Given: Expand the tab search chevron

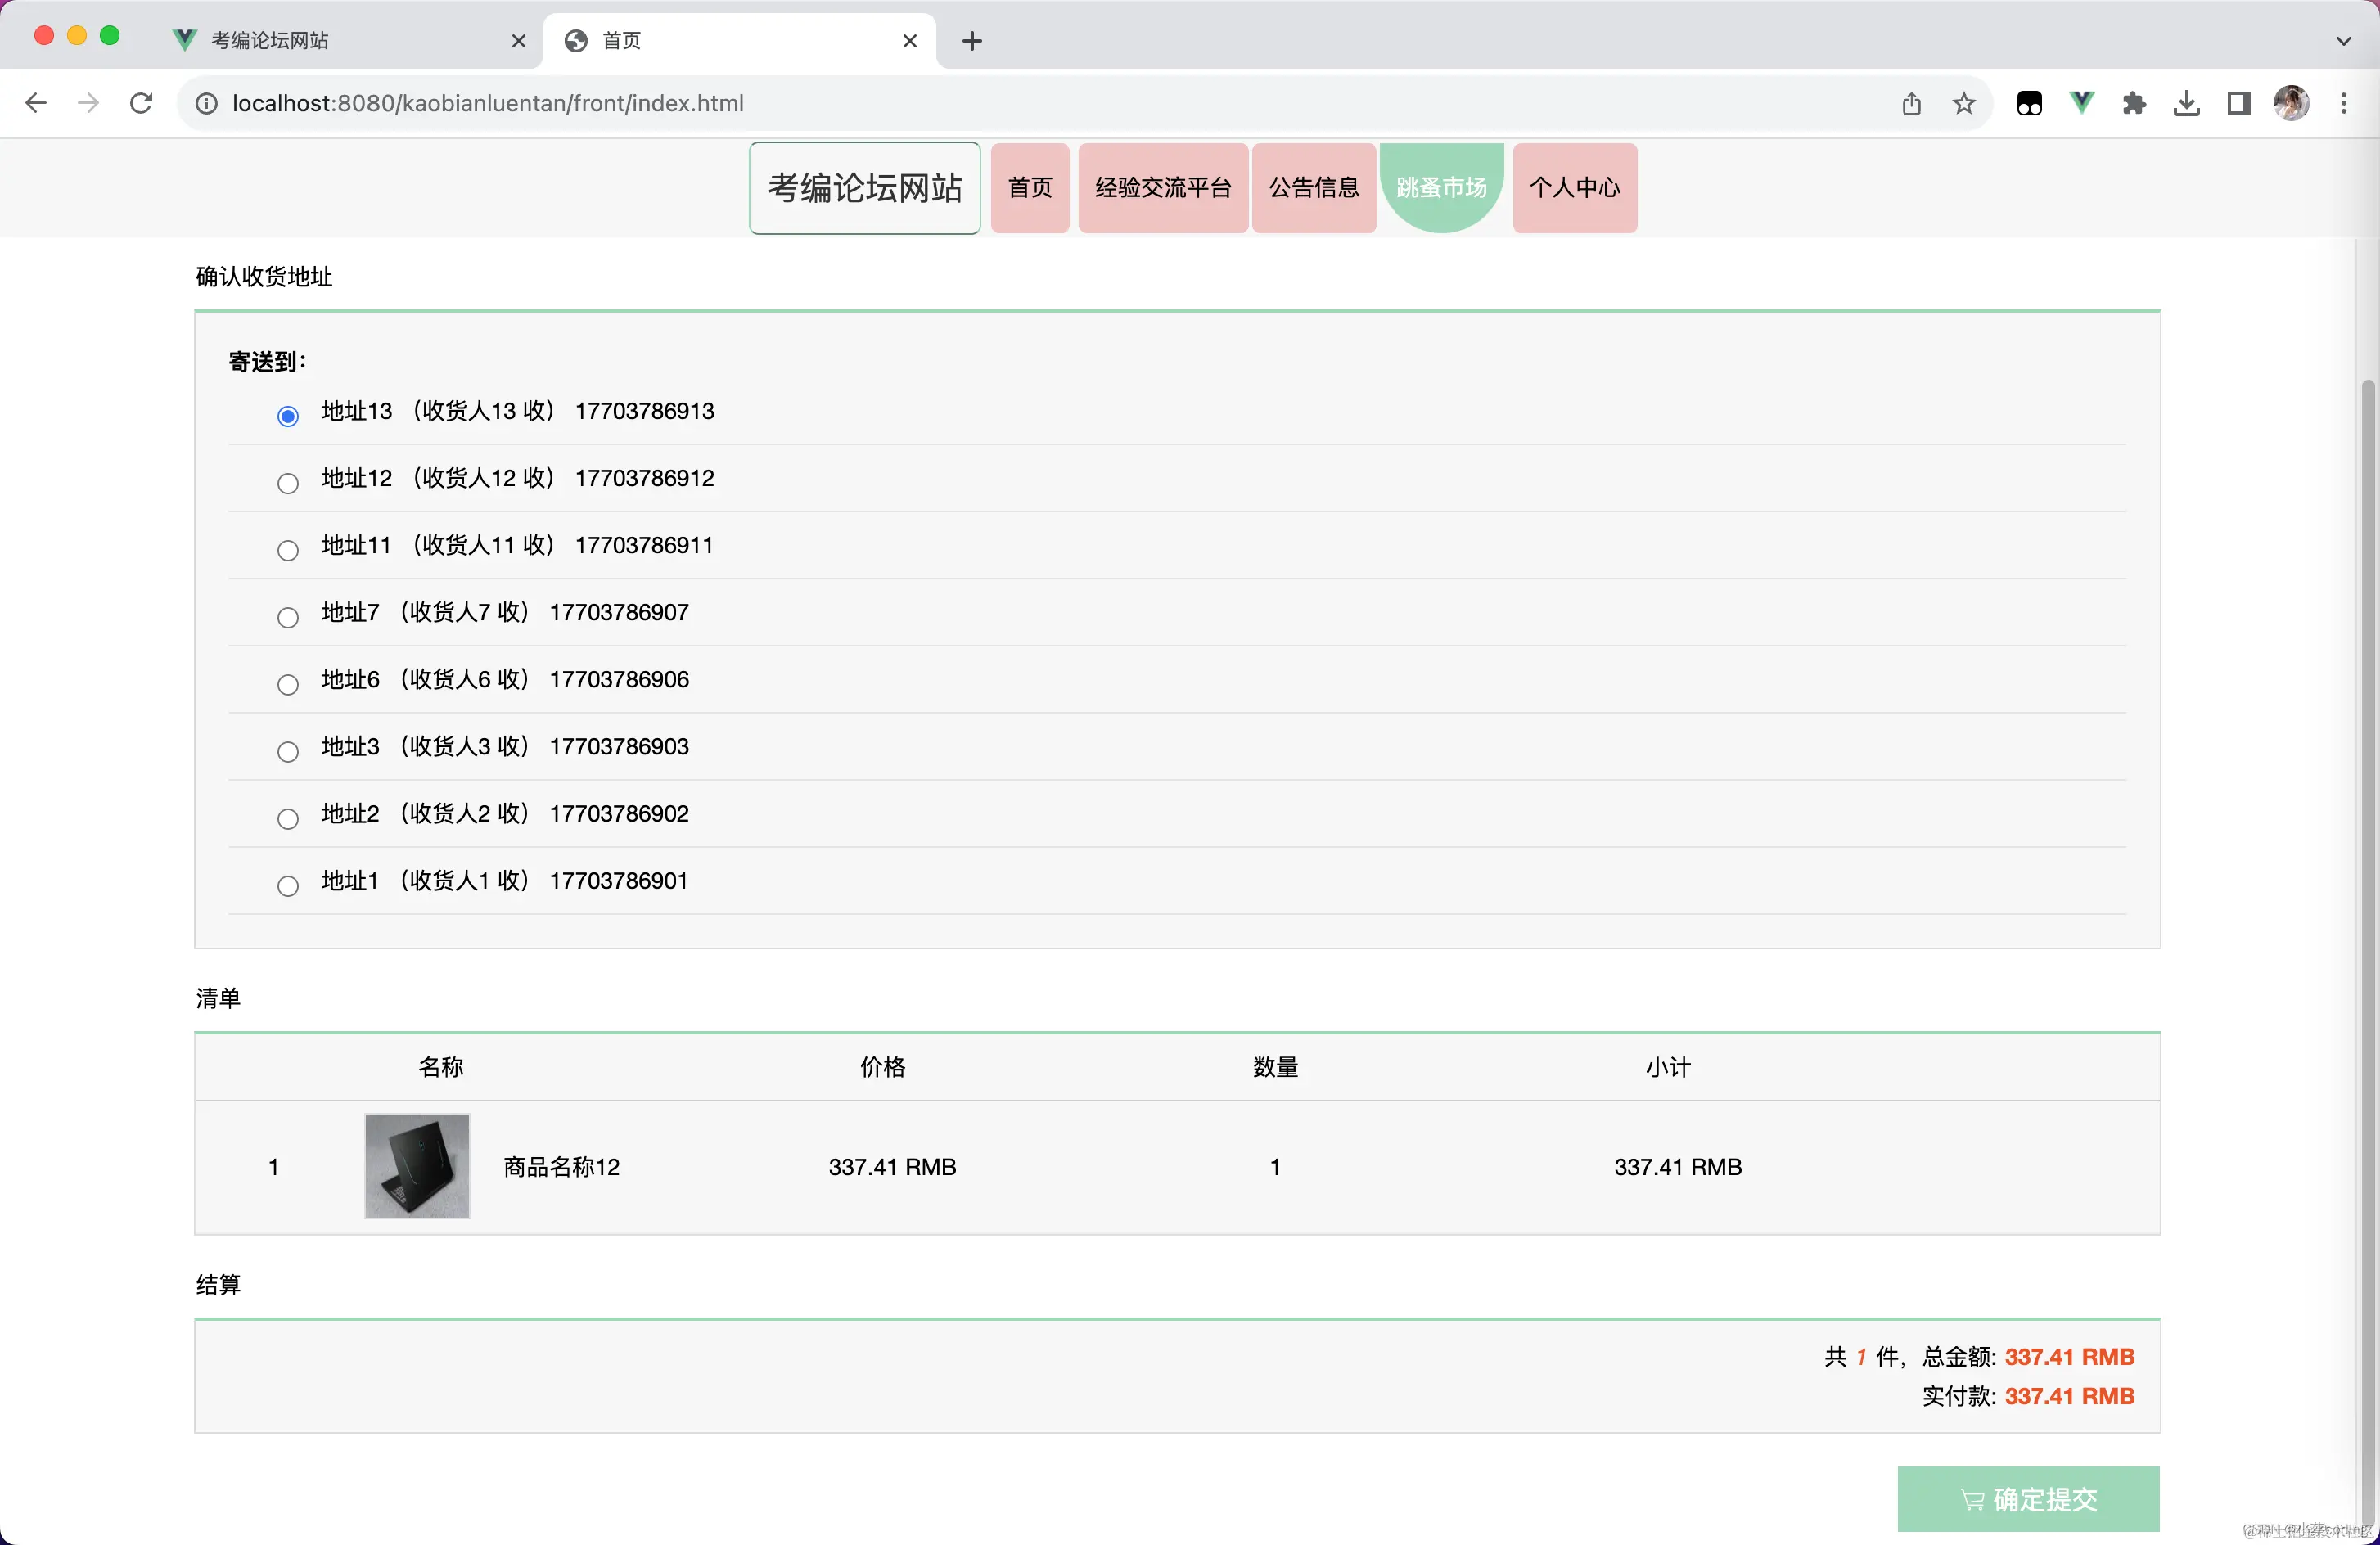Looking at the screenshot, I should pyautogui.click(x=2344, y=41).
